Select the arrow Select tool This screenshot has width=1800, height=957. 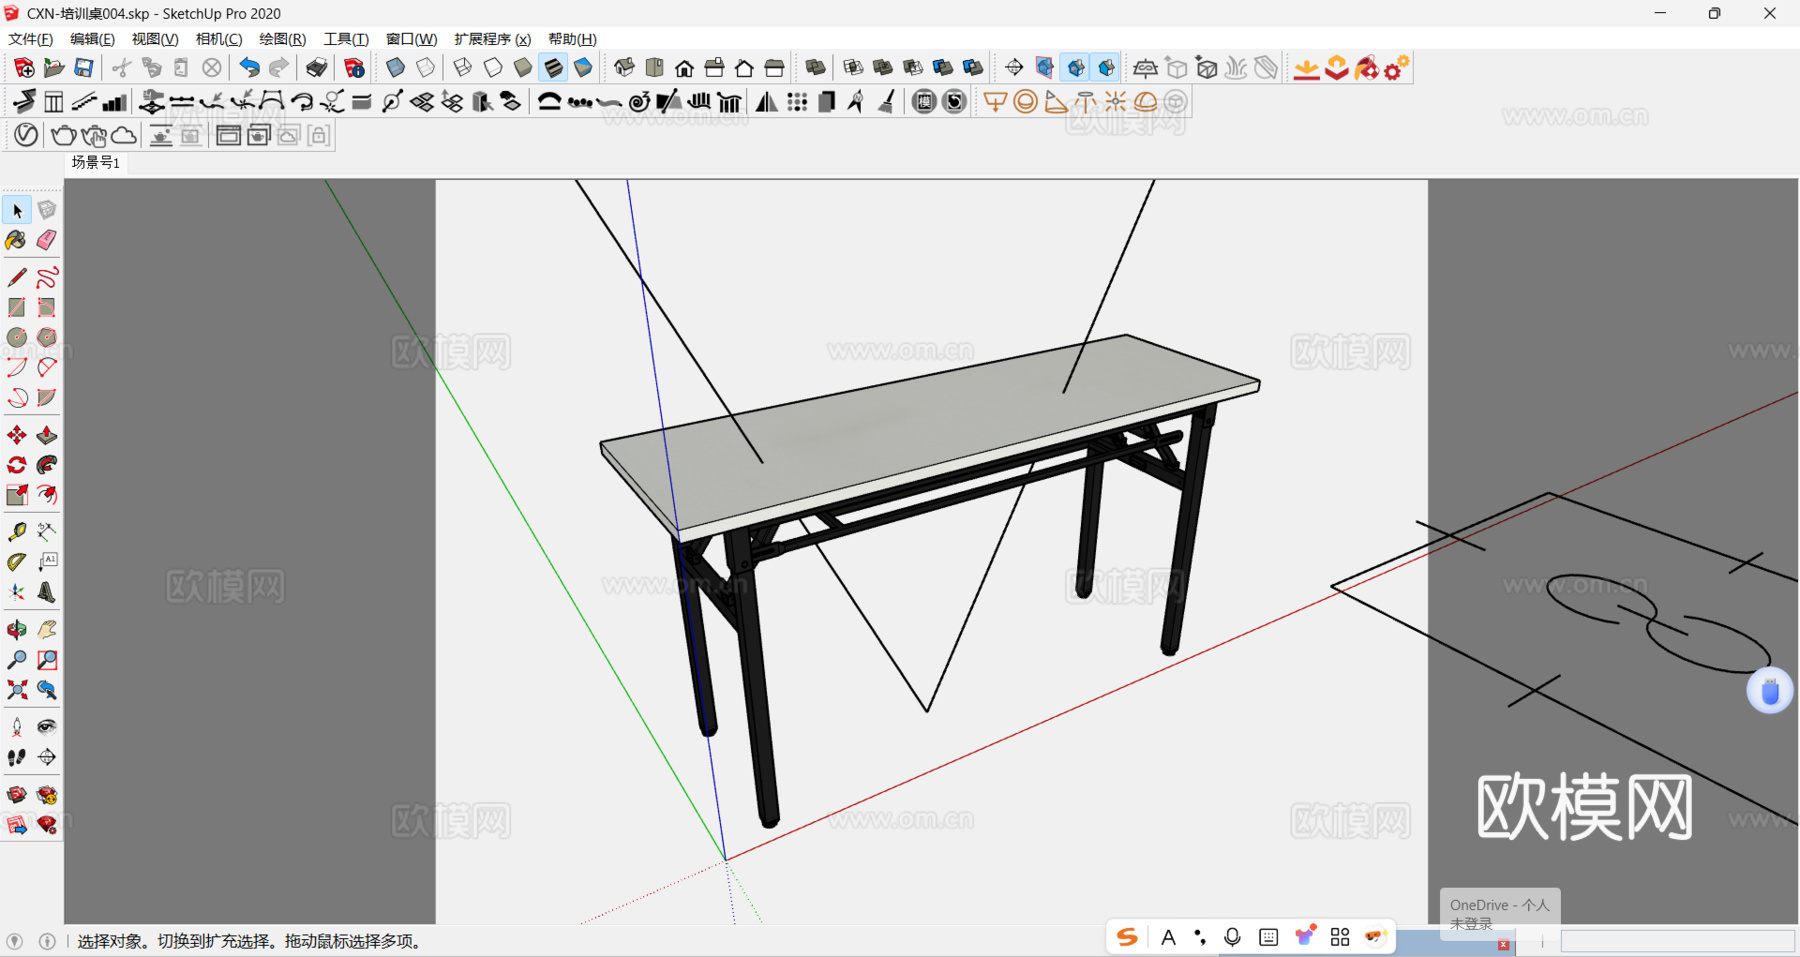point(17,210)
